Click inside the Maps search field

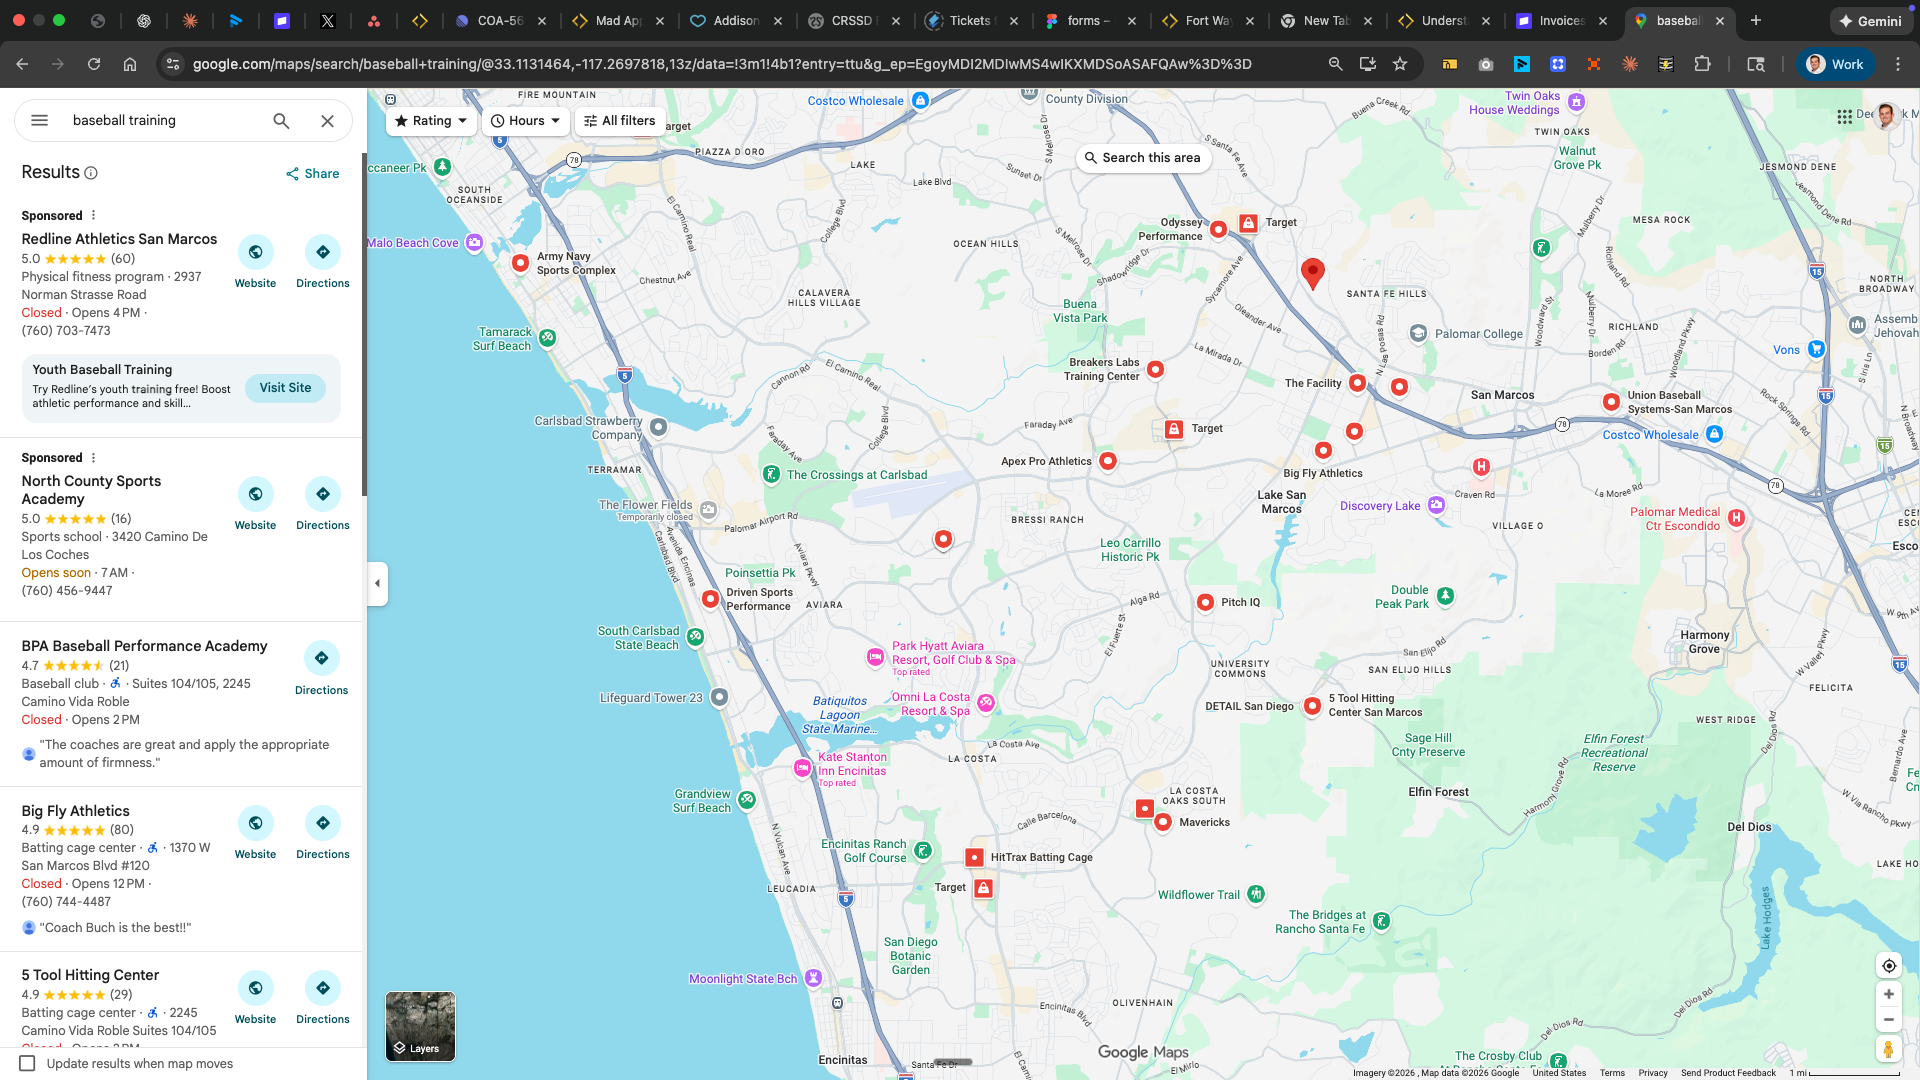click(x=150, y=120)
